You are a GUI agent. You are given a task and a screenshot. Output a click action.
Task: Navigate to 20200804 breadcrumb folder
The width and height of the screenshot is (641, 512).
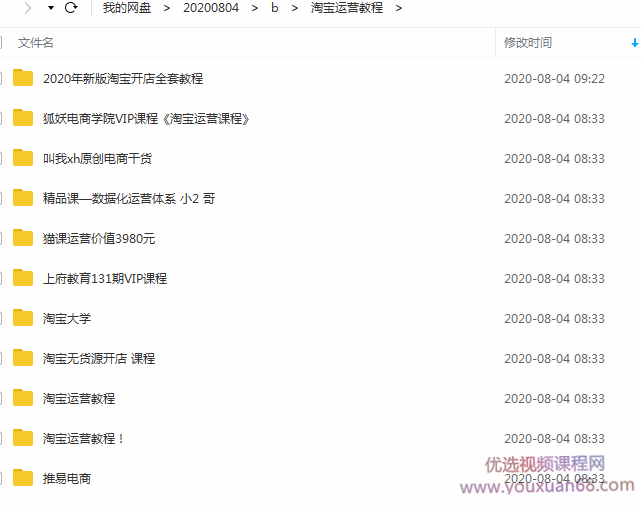(210, 8)
